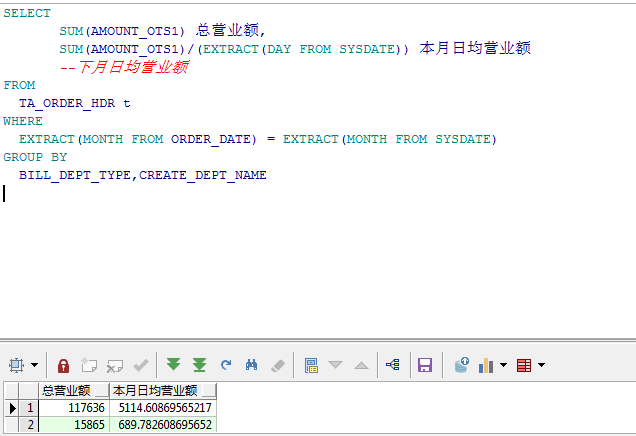
Task: Click the WHERE keyword in the editor
Action: pos(23,121)
